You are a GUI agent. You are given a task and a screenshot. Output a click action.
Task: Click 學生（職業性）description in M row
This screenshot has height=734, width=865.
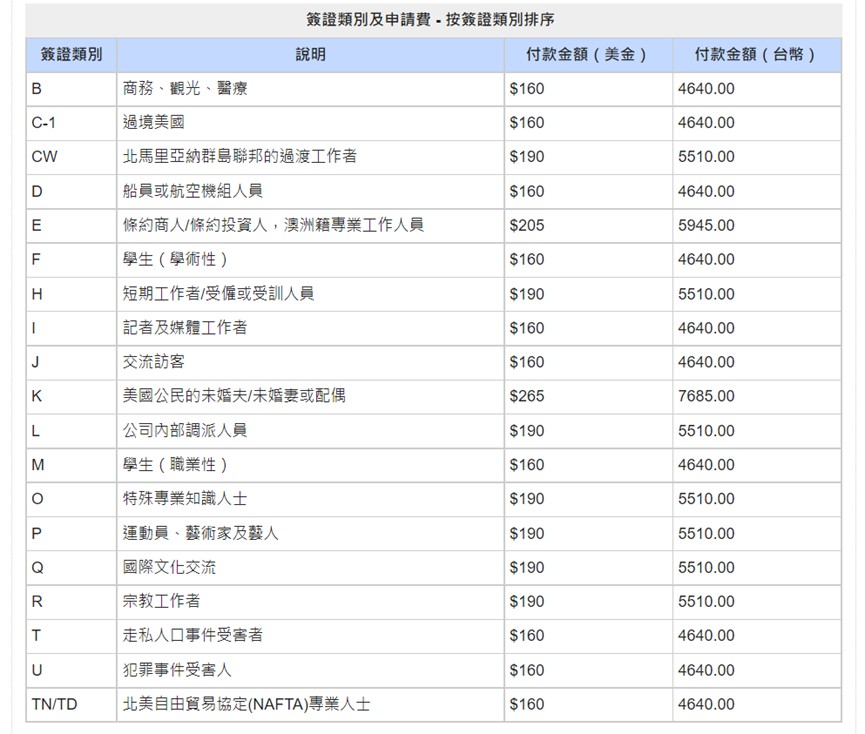(176, 465)
